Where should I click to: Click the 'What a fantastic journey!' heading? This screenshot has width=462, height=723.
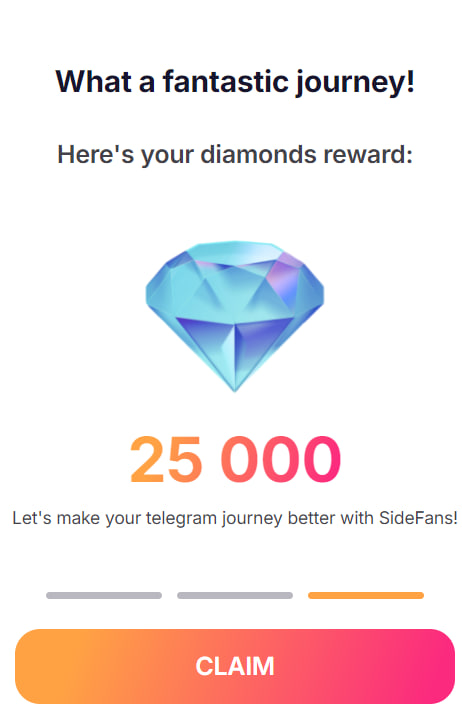click(x=235, y=83)
